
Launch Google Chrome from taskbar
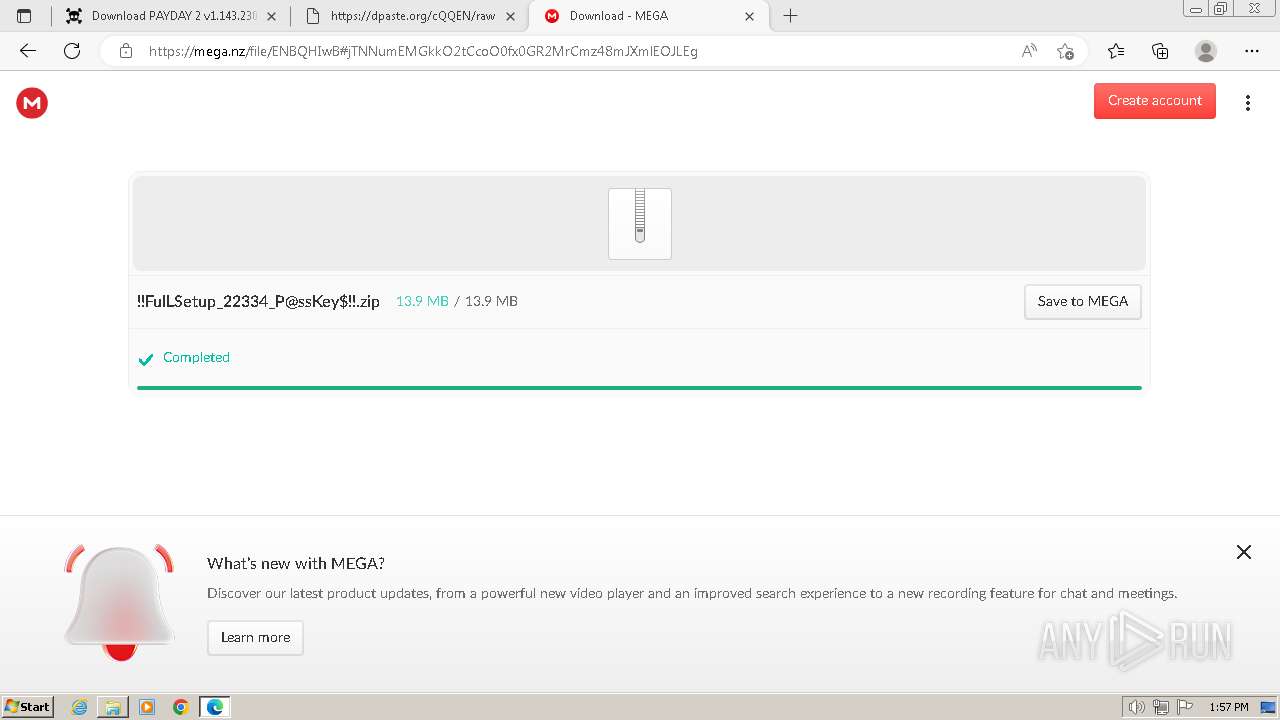181,707
